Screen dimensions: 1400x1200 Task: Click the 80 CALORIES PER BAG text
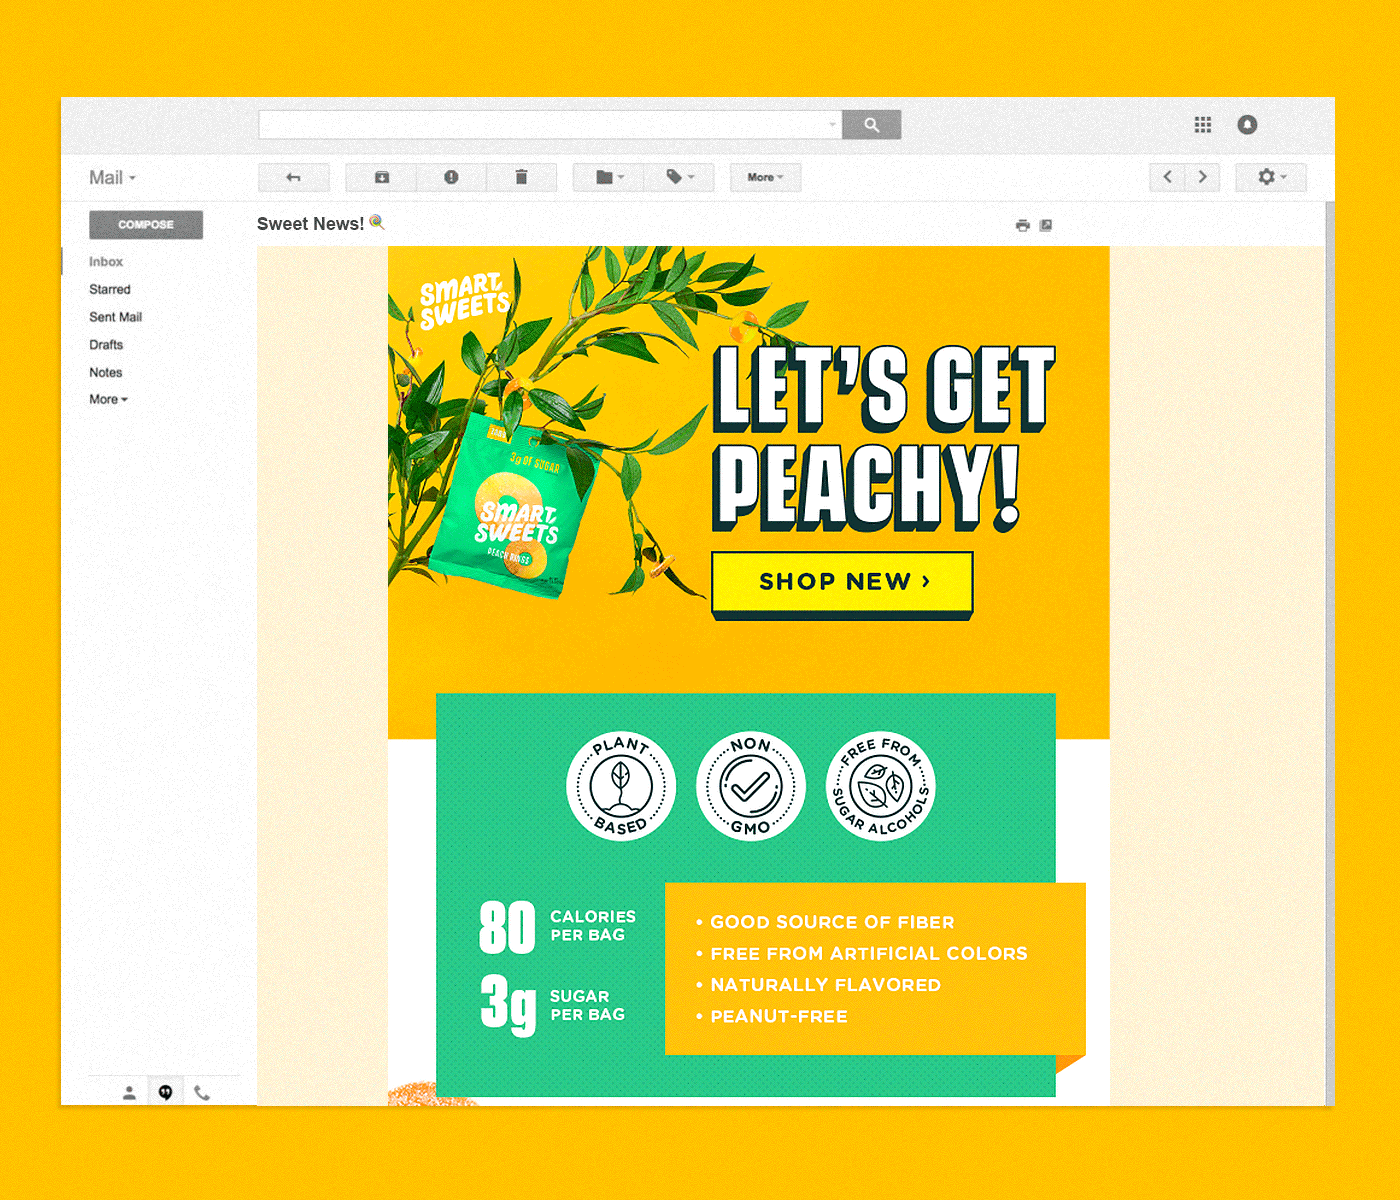[x=558, y=926]
